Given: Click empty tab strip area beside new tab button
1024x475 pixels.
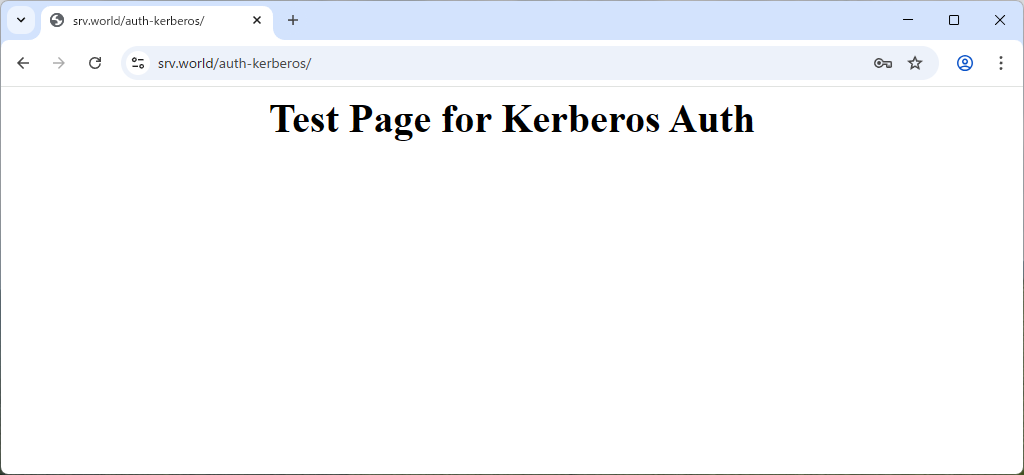Looking at the screenshot, I should (x=600, y=20).
